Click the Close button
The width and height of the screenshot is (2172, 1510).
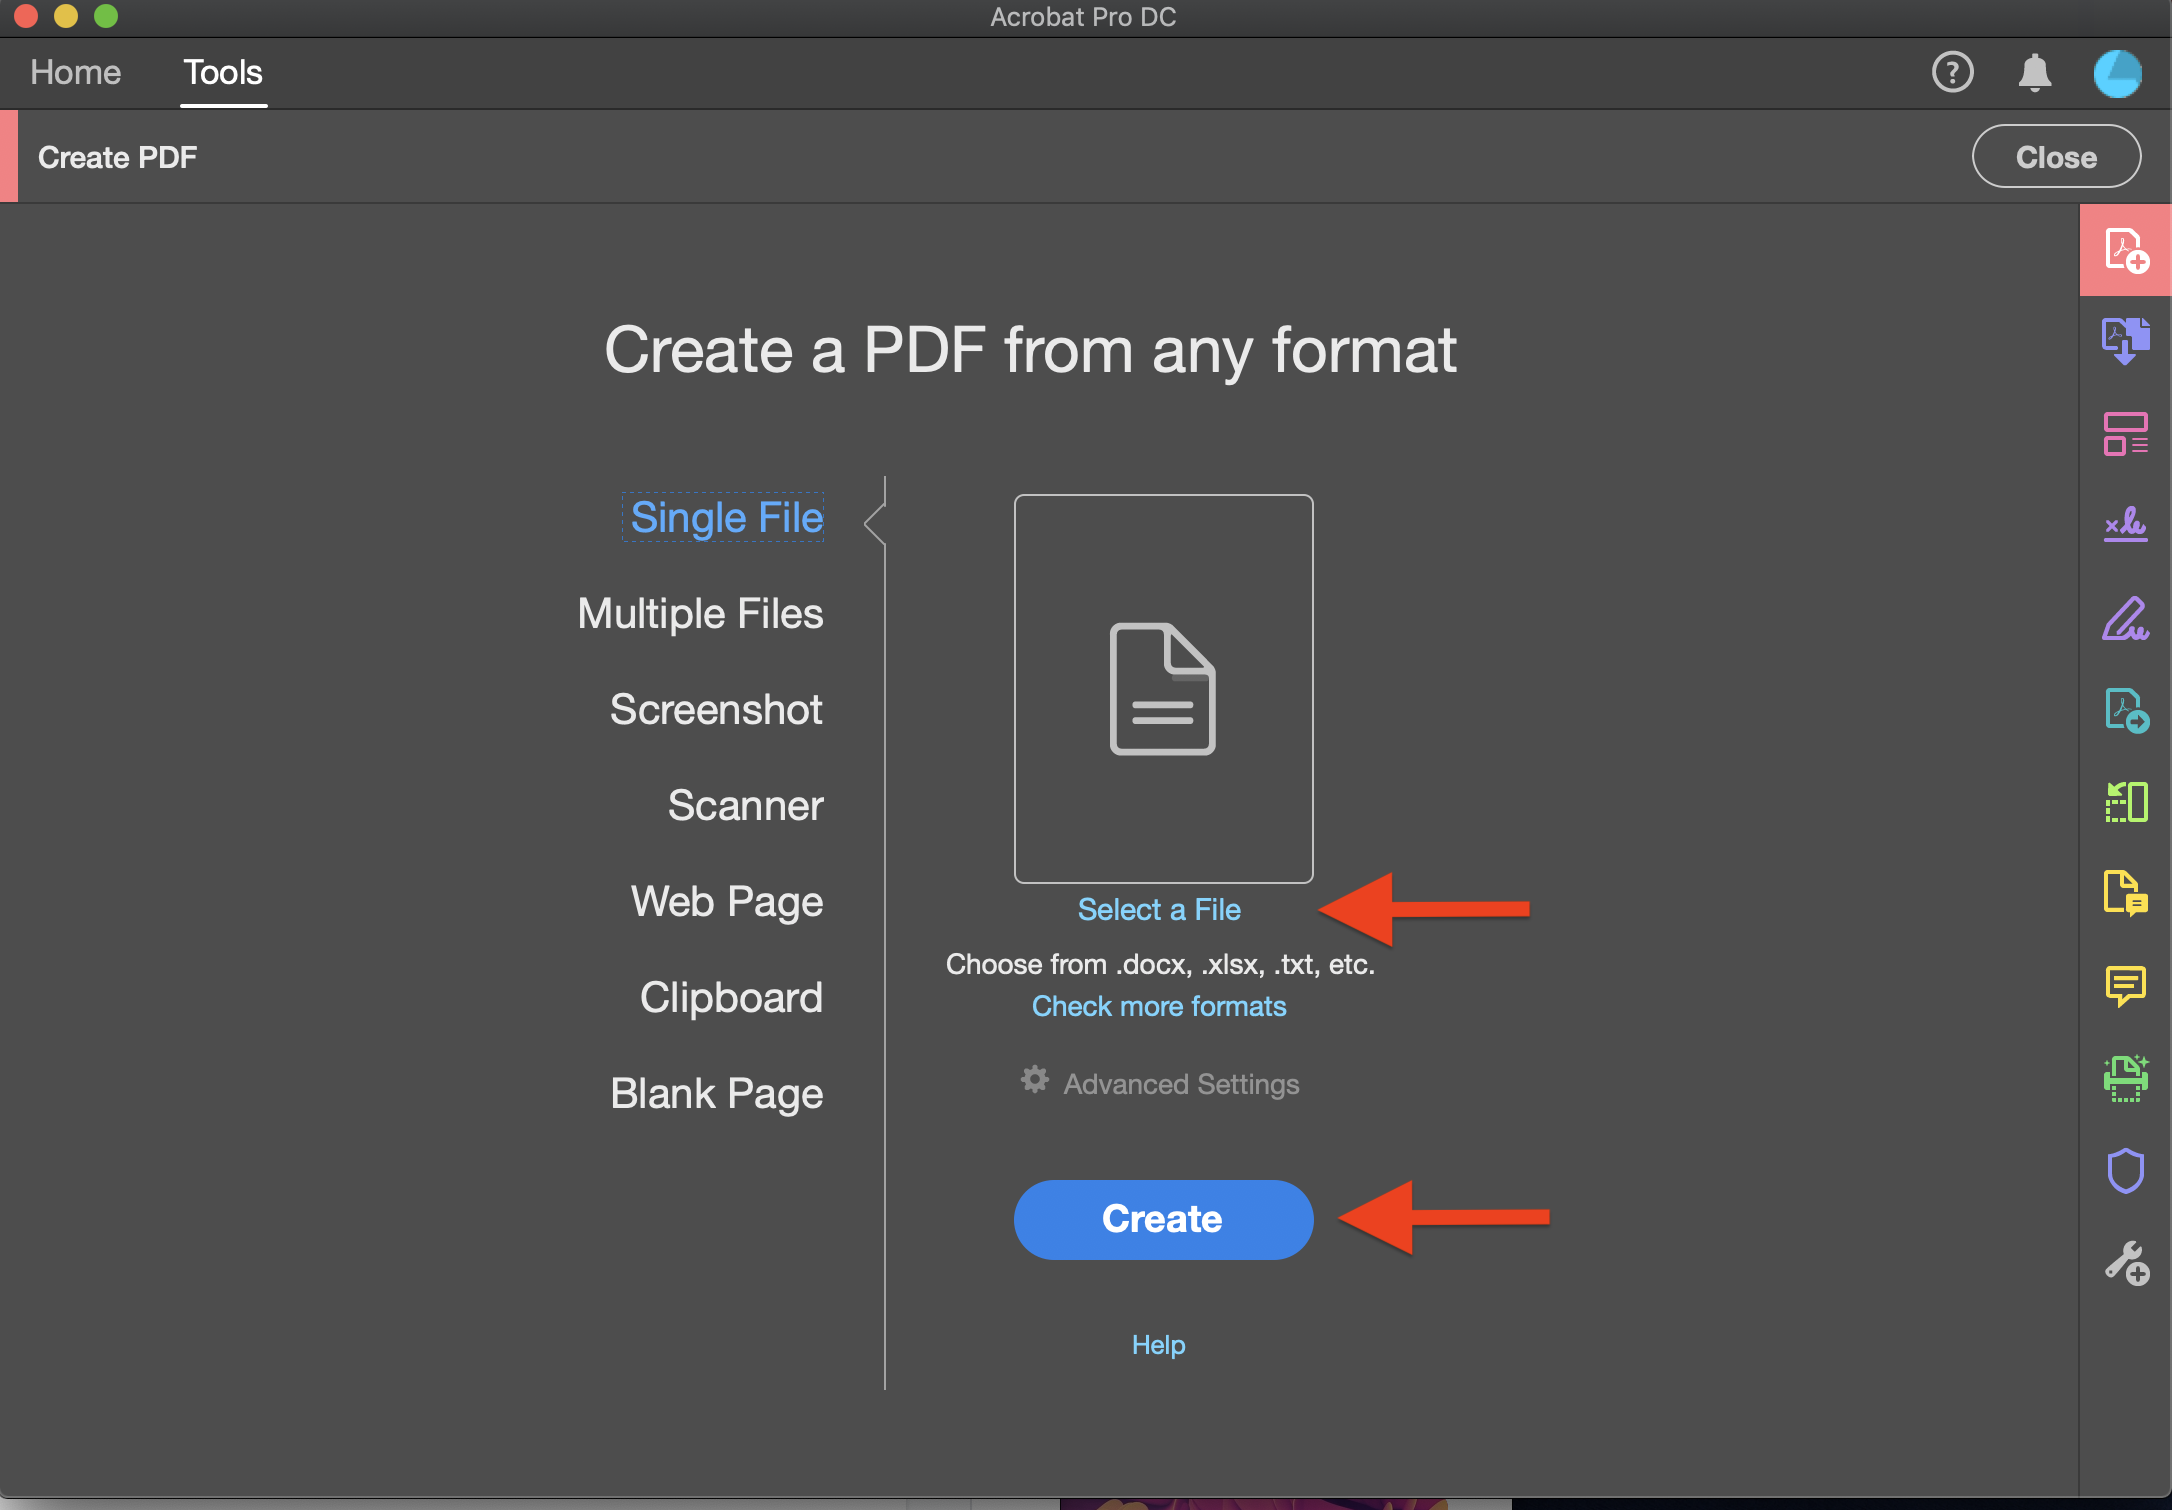pos(2056,157)
